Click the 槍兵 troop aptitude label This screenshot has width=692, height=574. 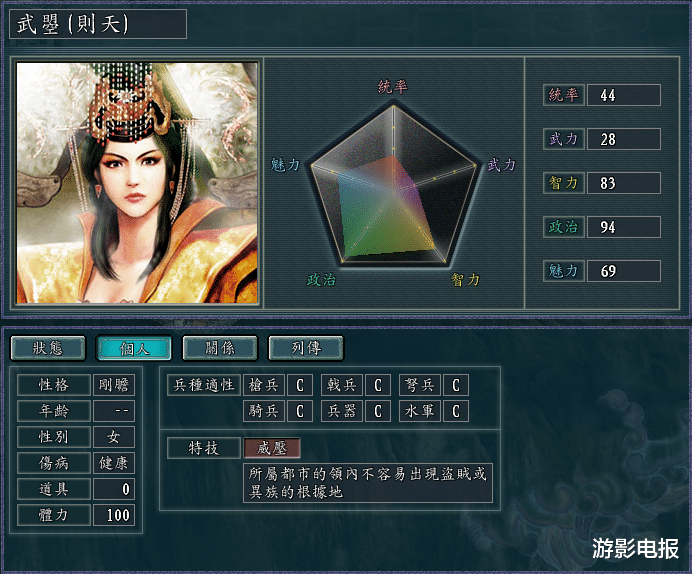tap(263, 385)
